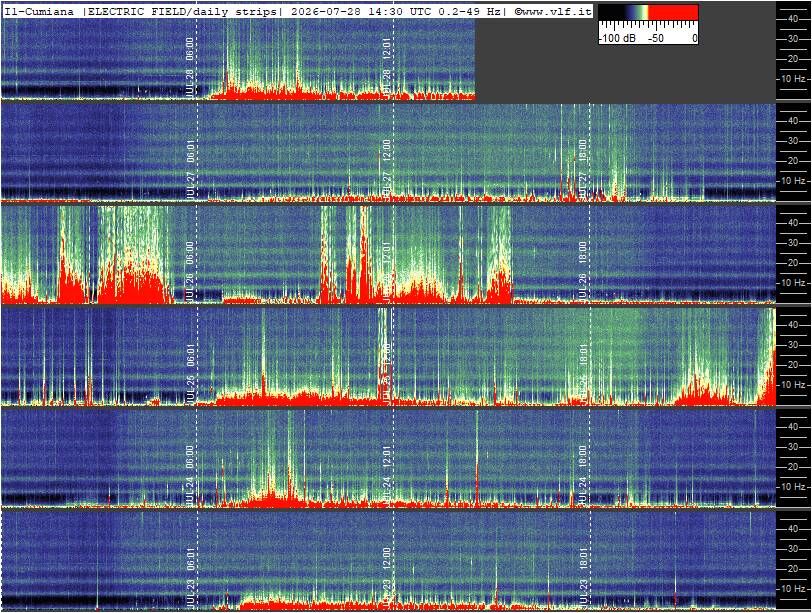Select the JUL 28 12:01 time marker
The image size is (812, 613).
tap(387, 67)
